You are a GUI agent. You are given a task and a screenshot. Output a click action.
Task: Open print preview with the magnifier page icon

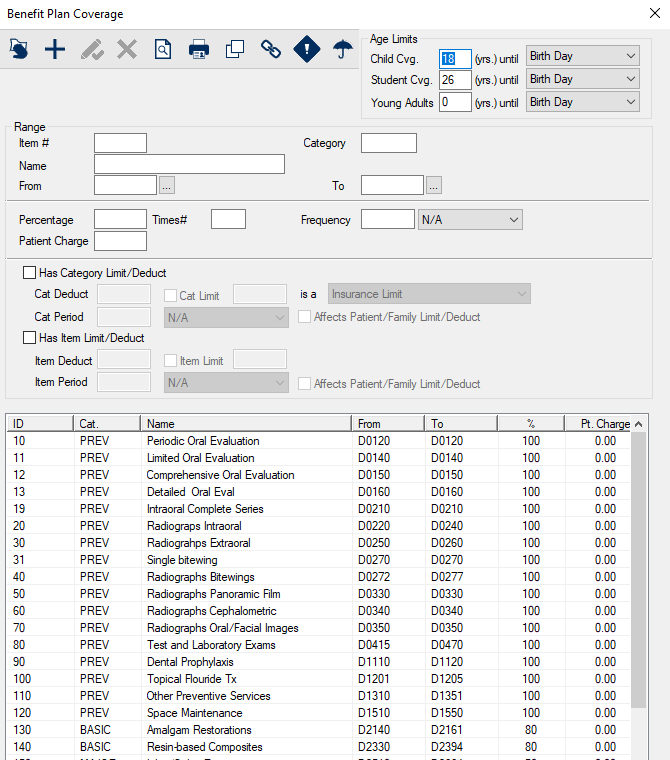point(163,49)
